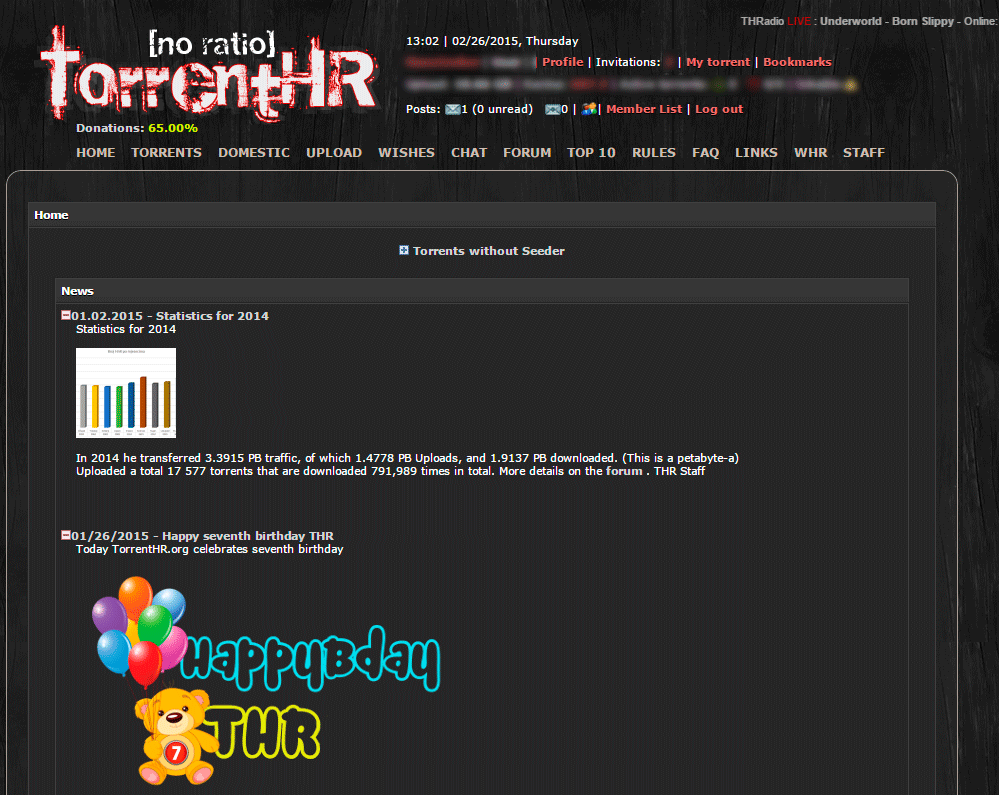Click the TorrentHR logo
Viewport: 999px width, 795px height.
point(210,75)
